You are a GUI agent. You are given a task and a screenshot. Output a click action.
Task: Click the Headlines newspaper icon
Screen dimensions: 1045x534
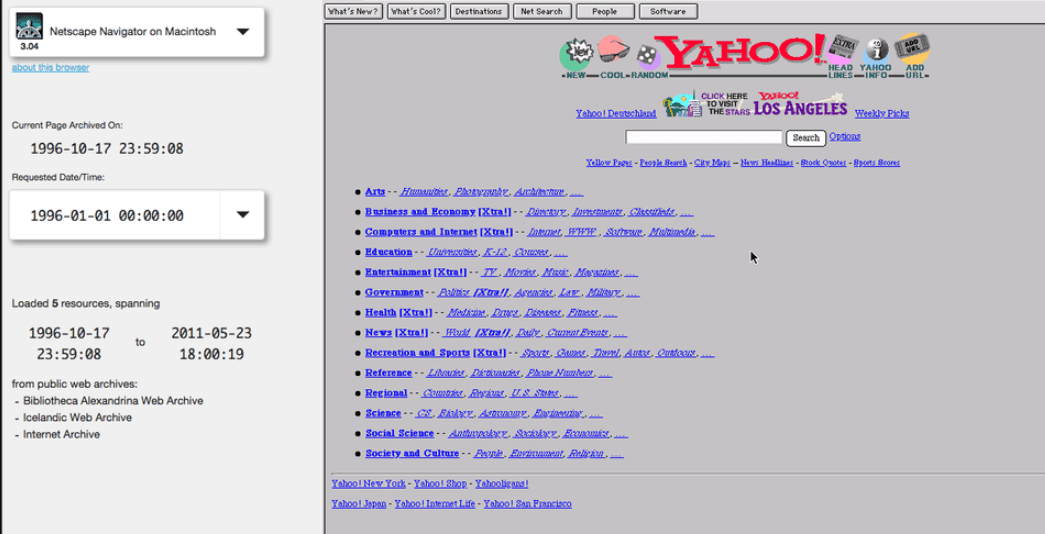pos(842,57)
